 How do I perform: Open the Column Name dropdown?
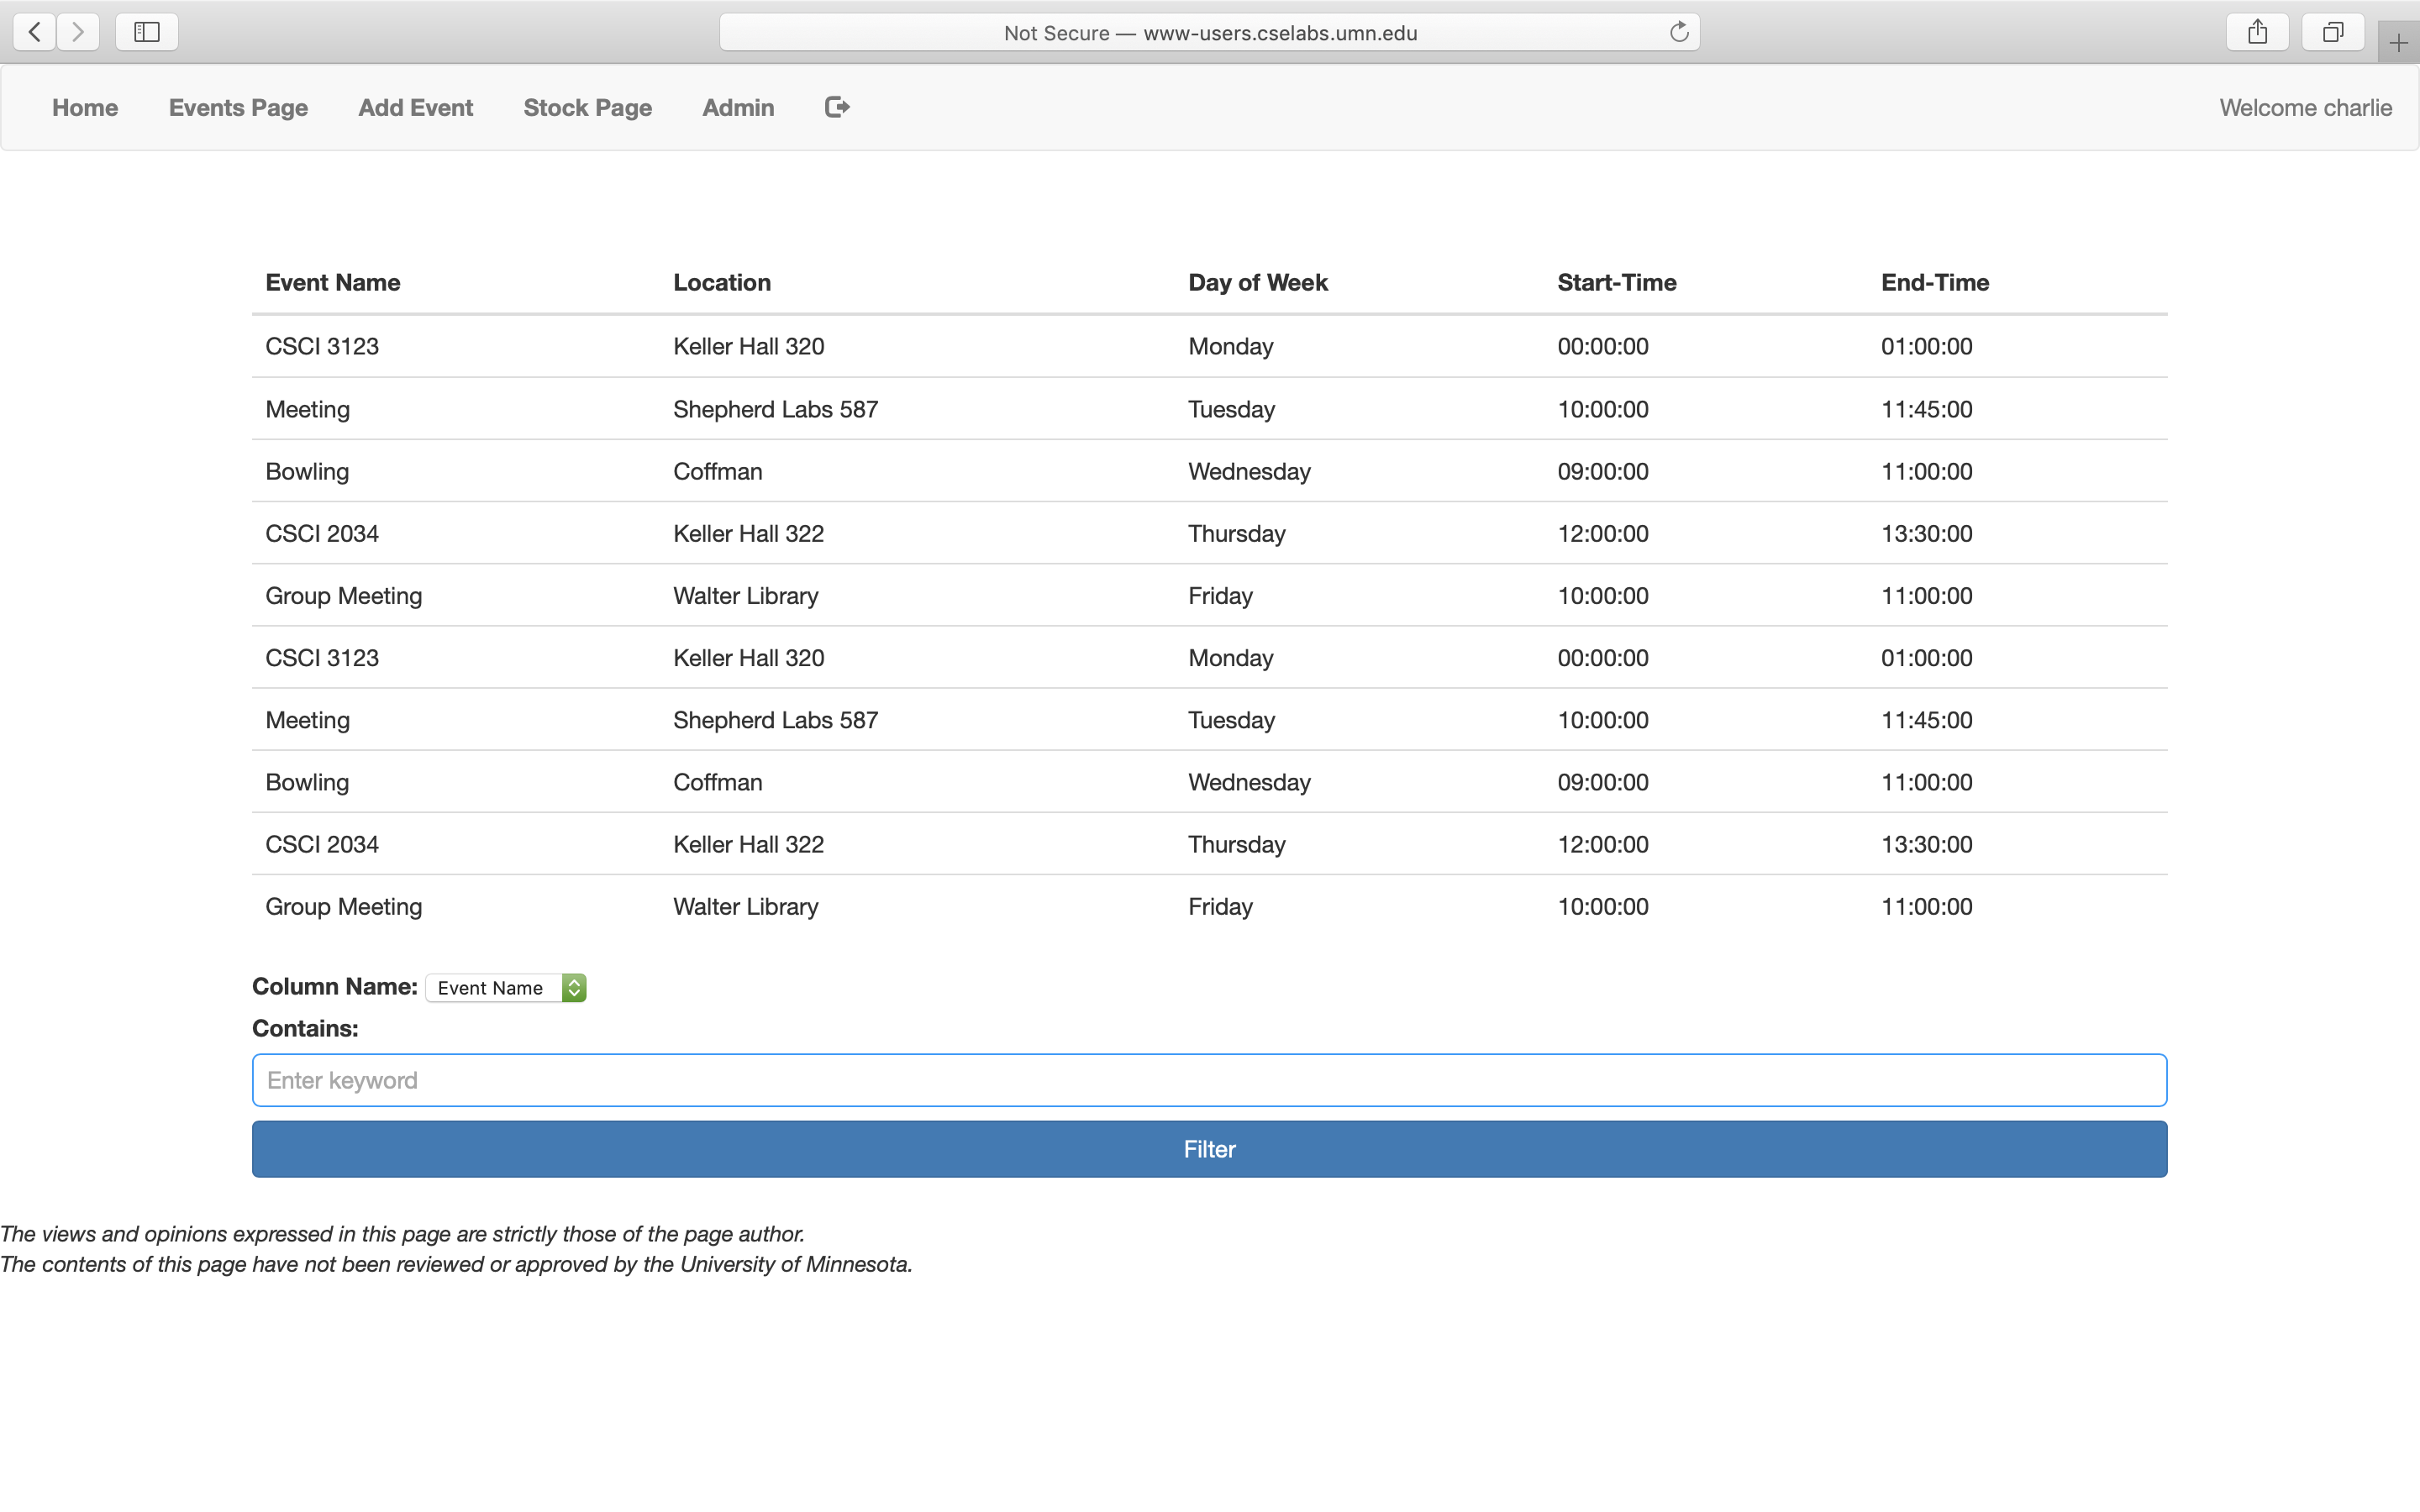click(506, 987)
